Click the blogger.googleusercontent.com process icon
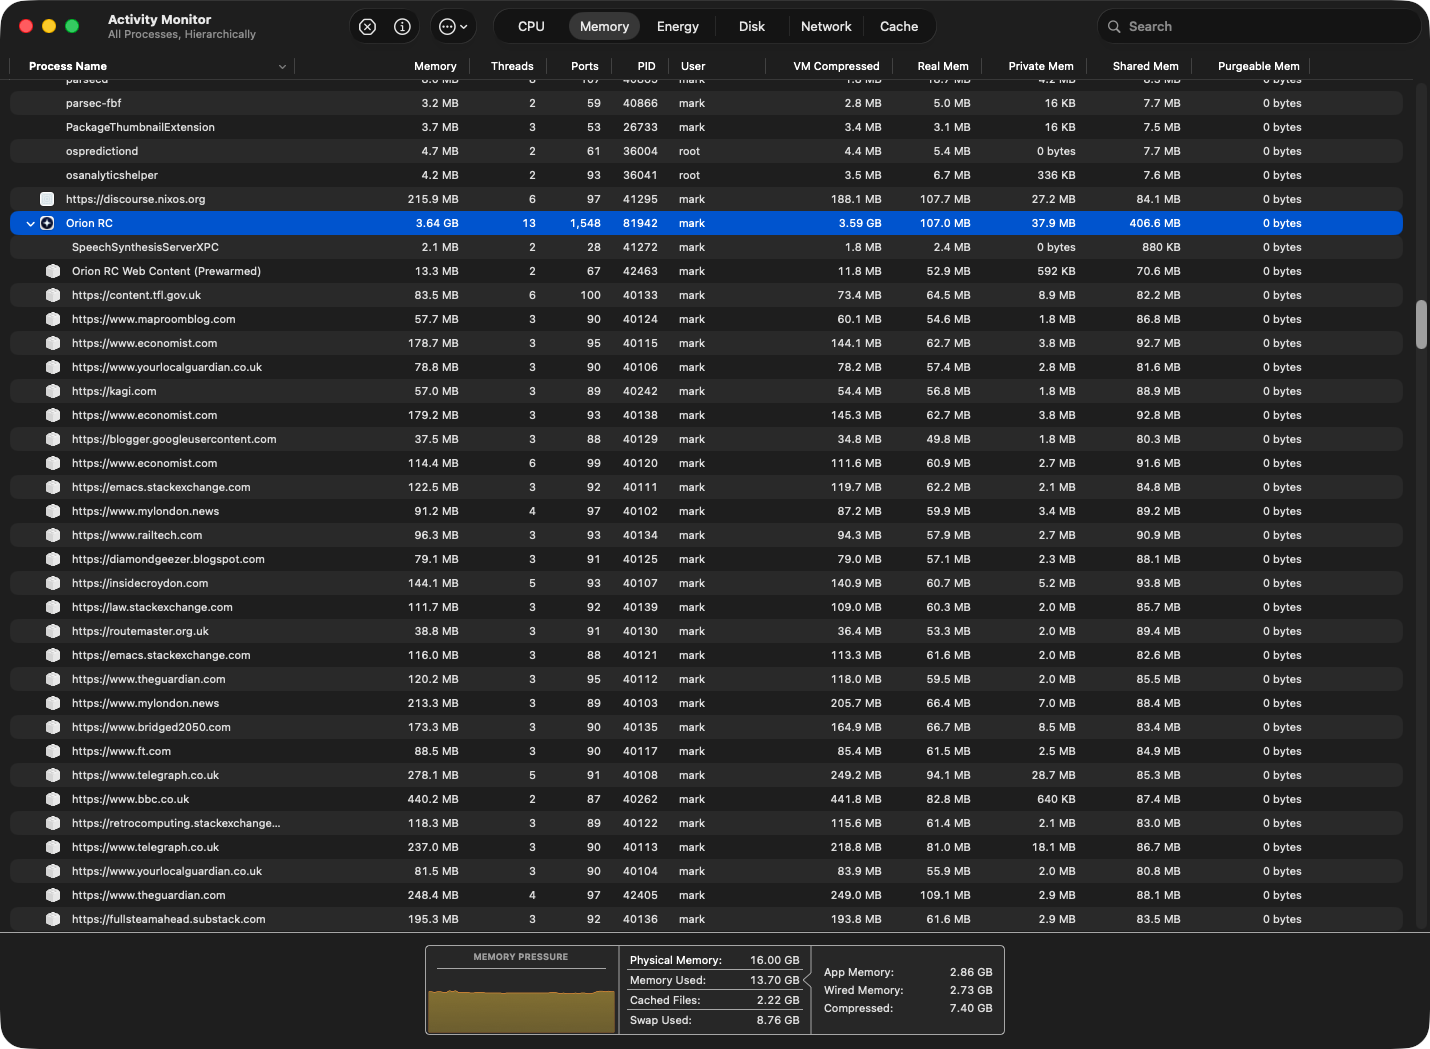Image resolution: width=1430 pixels, height=1049 pixels. coord(53,439)
